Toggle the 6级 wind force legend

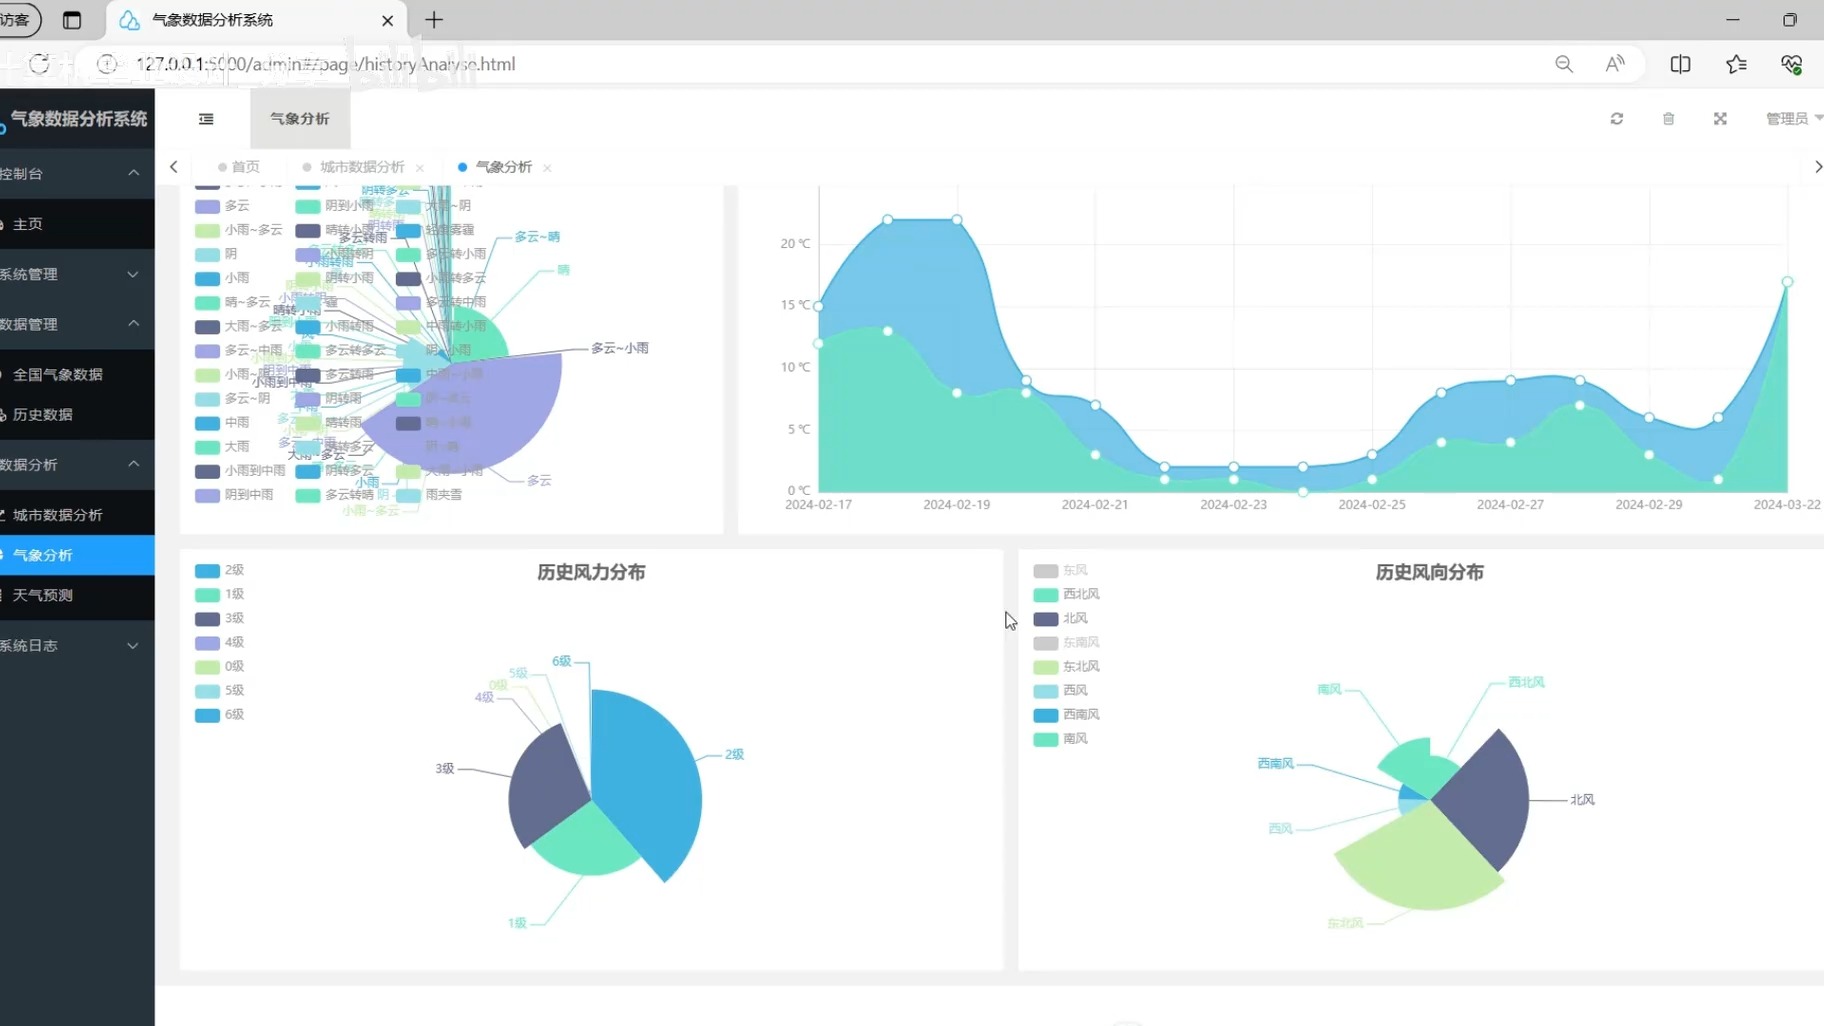(219, 714)
